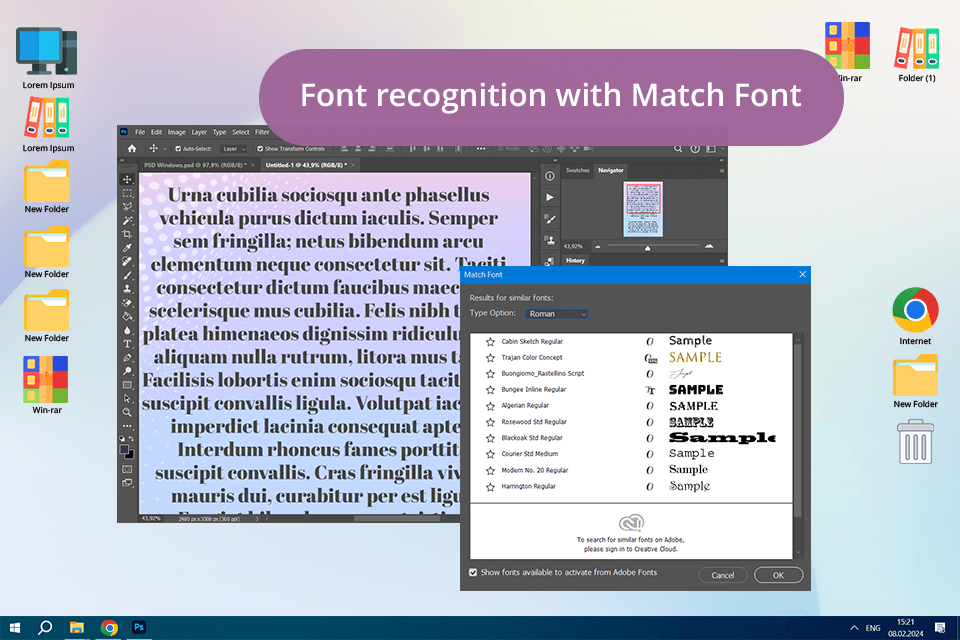Open the Type menu
The image size is (960, 640).
pos(220,132)
